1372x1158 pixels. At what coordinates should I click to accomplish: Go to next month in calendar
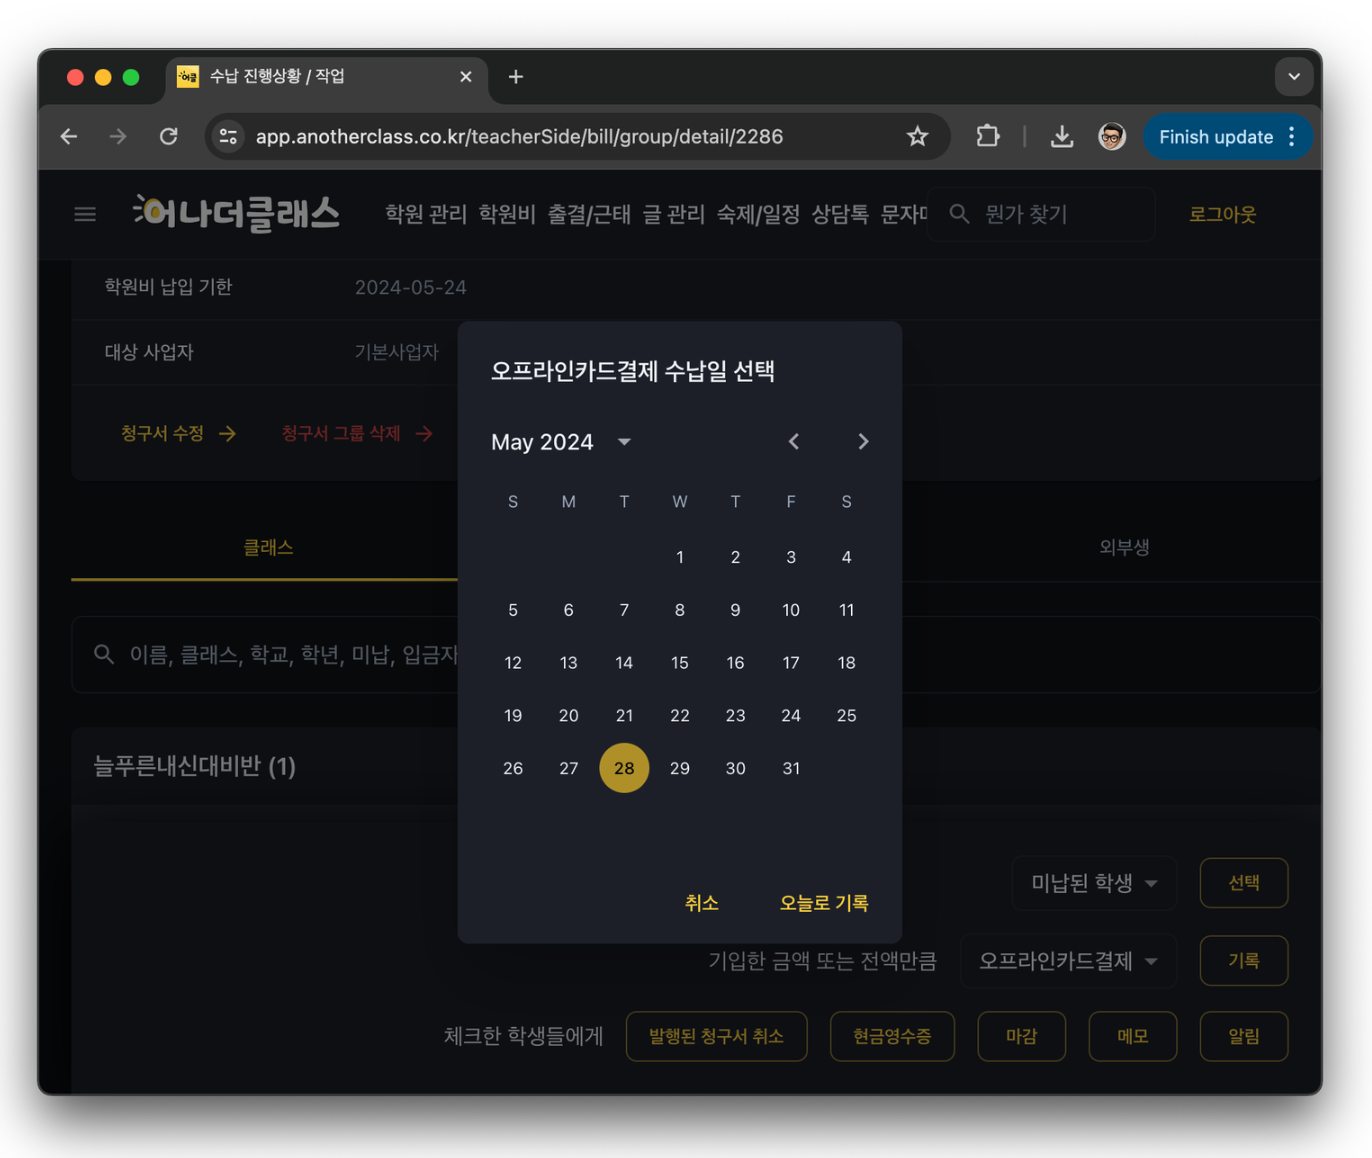tap(863, 441)
